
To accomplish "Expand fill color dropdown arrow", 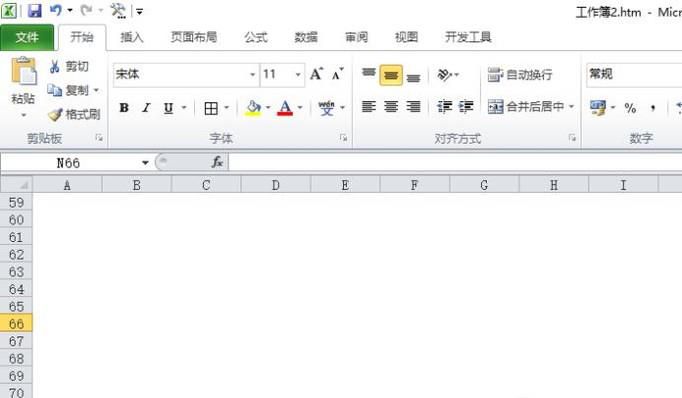I will tap(268, 107).
